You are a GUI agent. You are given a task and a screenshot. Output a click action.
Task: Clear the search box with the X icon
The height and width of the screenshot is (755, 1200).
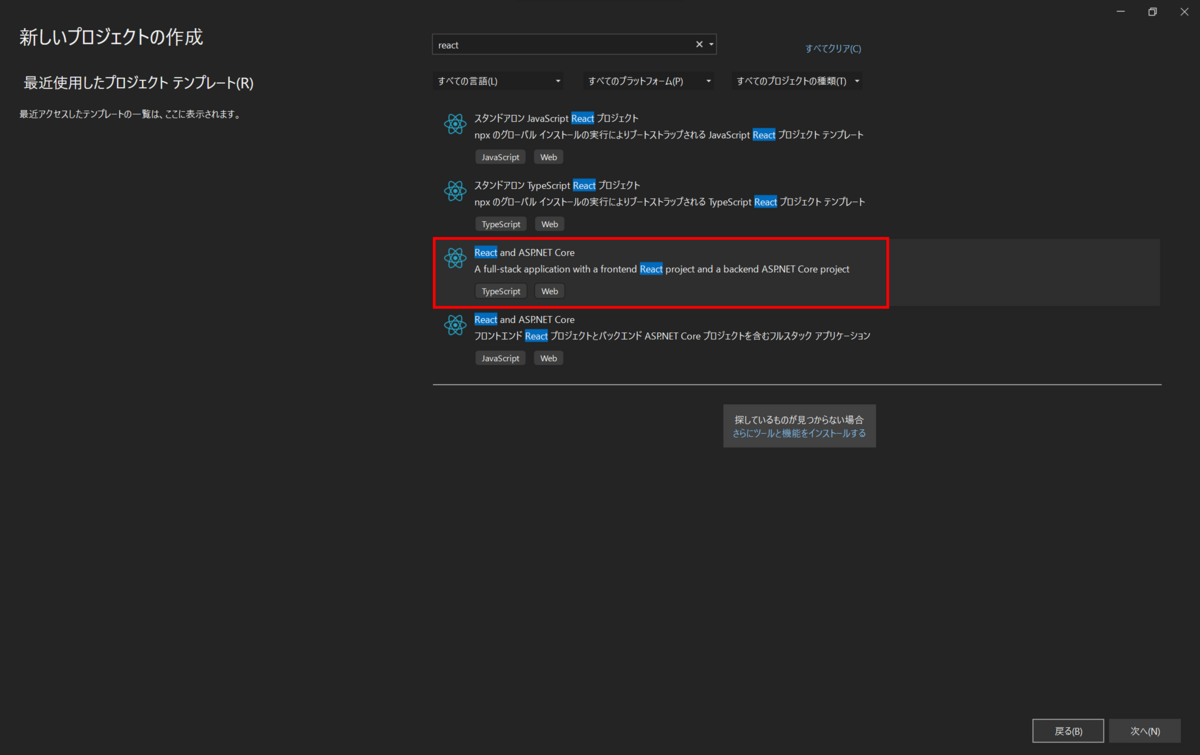tap(699, 44)
